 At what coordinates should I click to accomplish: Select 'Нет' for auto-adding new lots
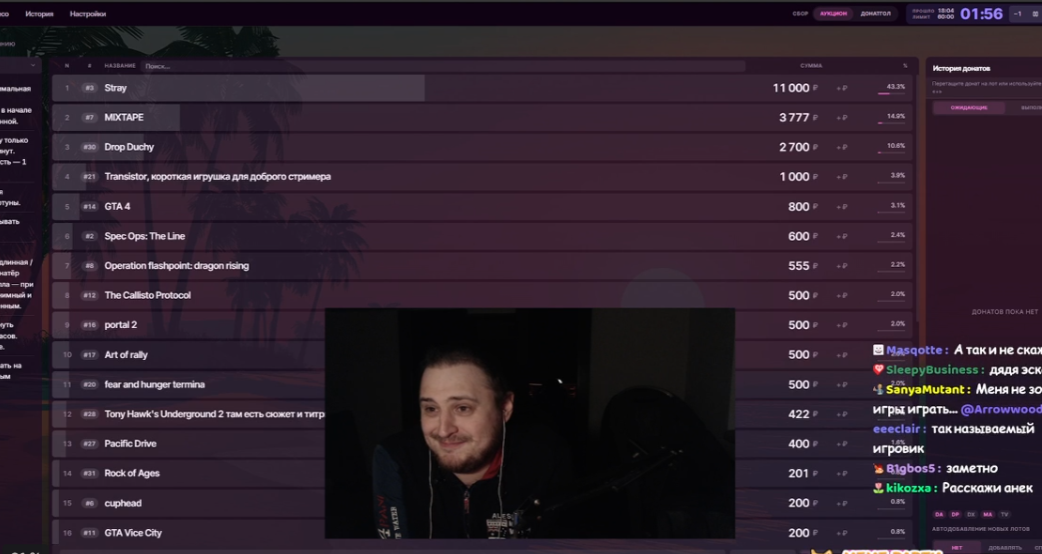[x=957, y=548]
